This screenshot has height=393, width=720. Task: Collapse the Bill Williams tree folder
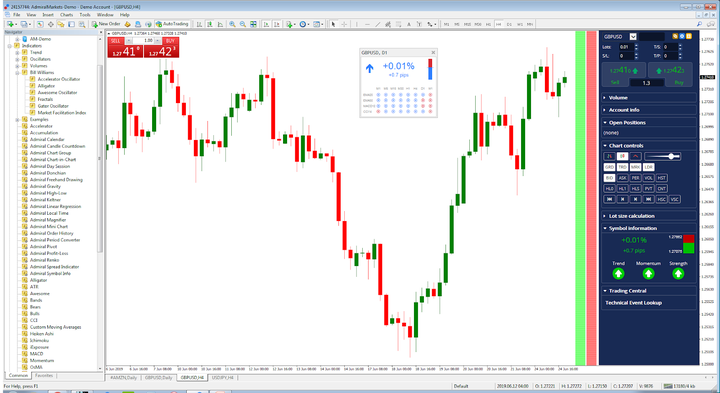pos(17,73)
